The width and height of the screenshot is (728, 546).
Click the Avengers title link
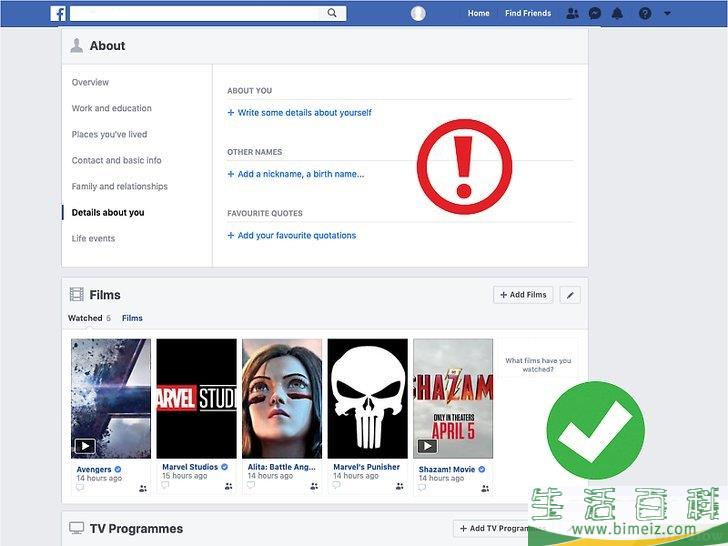[x=94, y=469]
